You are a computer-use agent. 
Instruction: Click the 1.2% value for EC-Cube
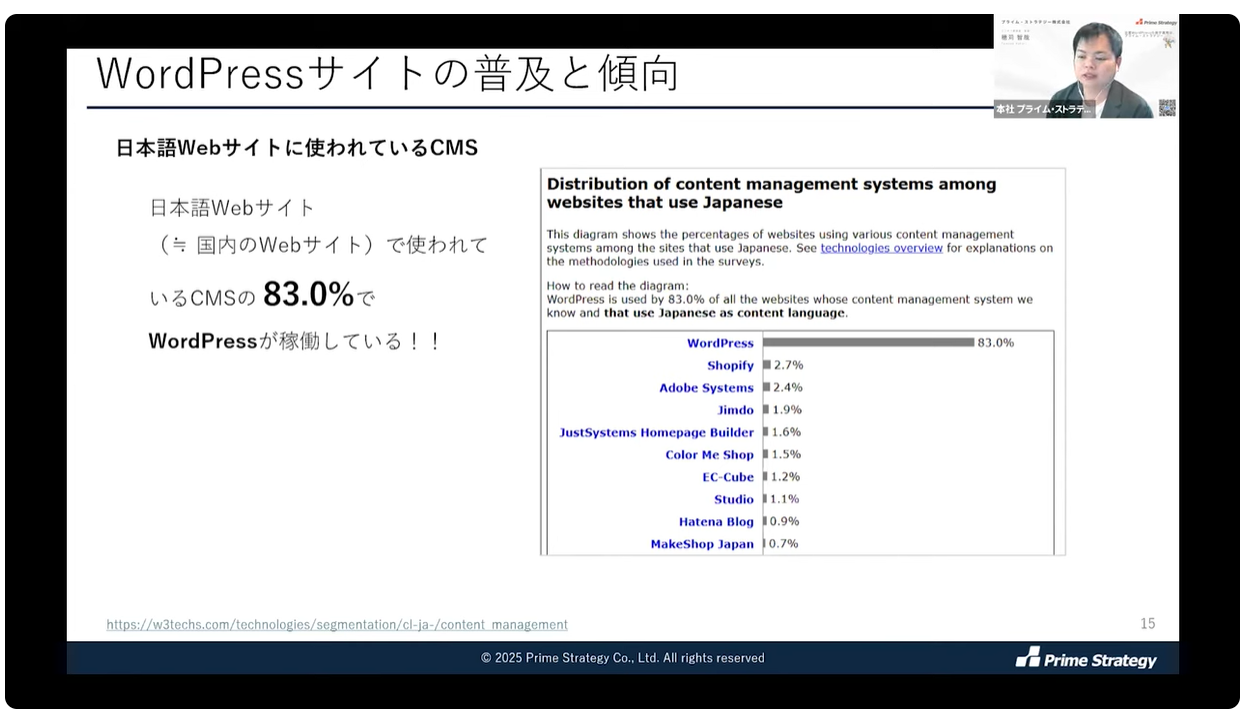pos(785,477)
